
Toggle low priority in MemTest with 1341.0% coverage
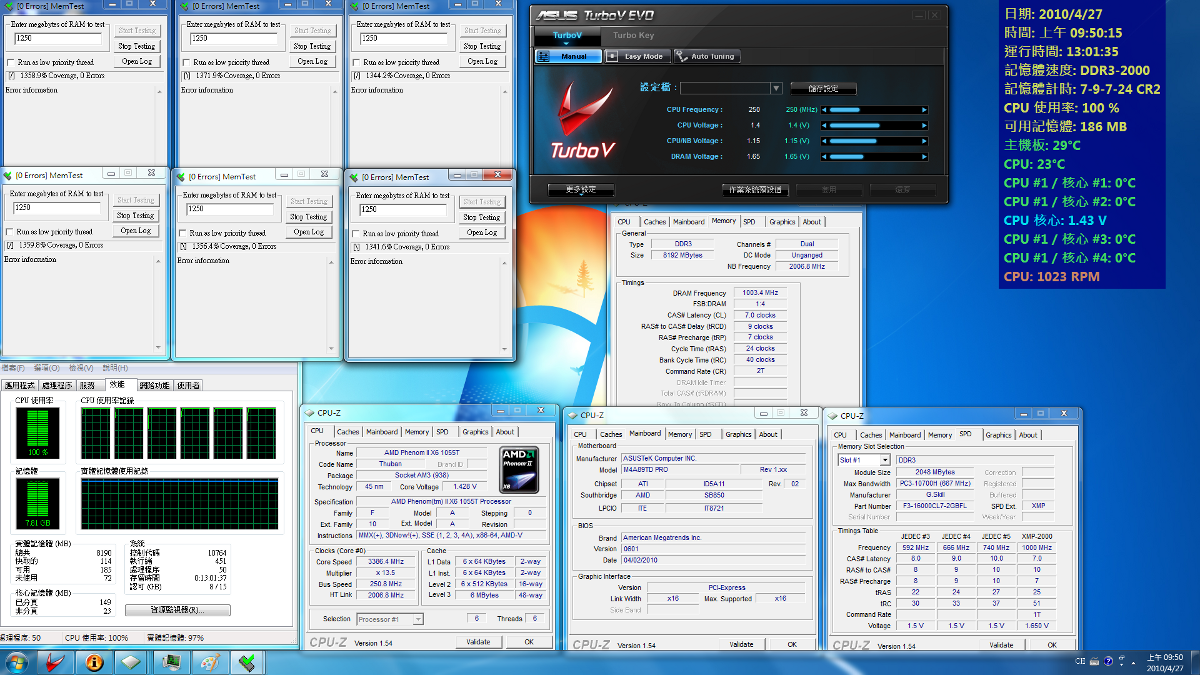(x=356, y=233)
